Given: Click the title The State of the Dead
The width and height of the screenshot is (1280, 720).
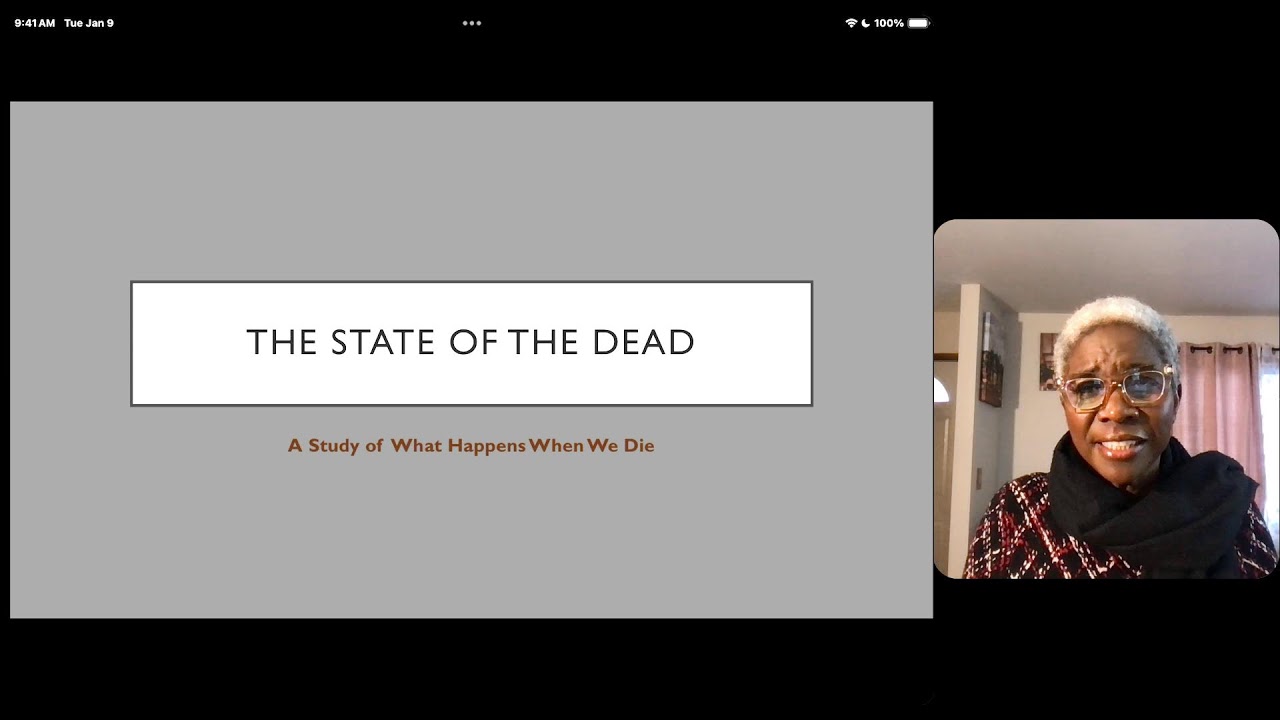Looking at the screenshot, I should coord(471,342).
